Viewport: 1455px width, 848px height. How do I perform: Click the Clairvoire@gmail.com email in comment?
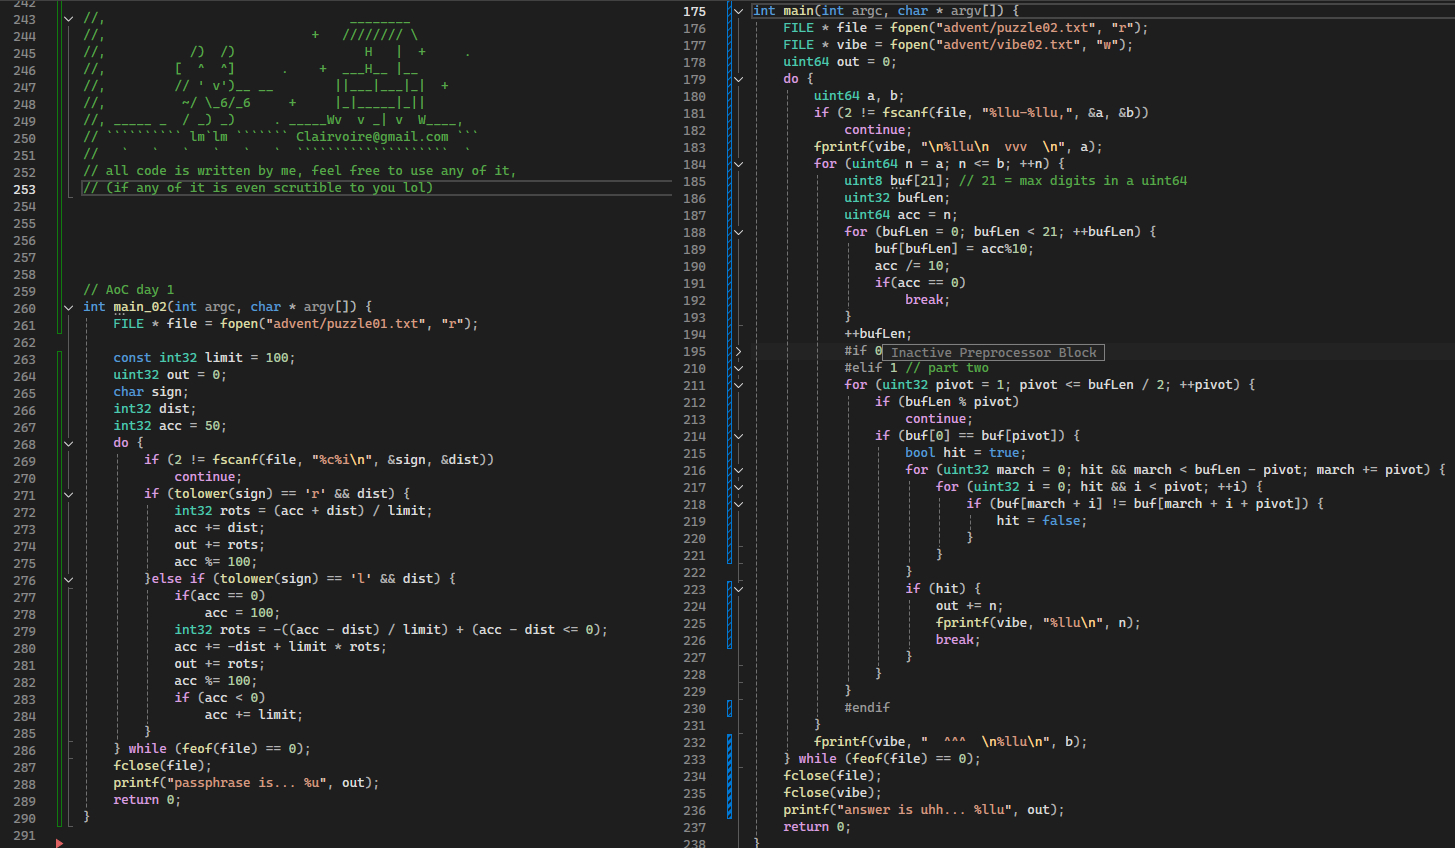(x=372, y=137)
